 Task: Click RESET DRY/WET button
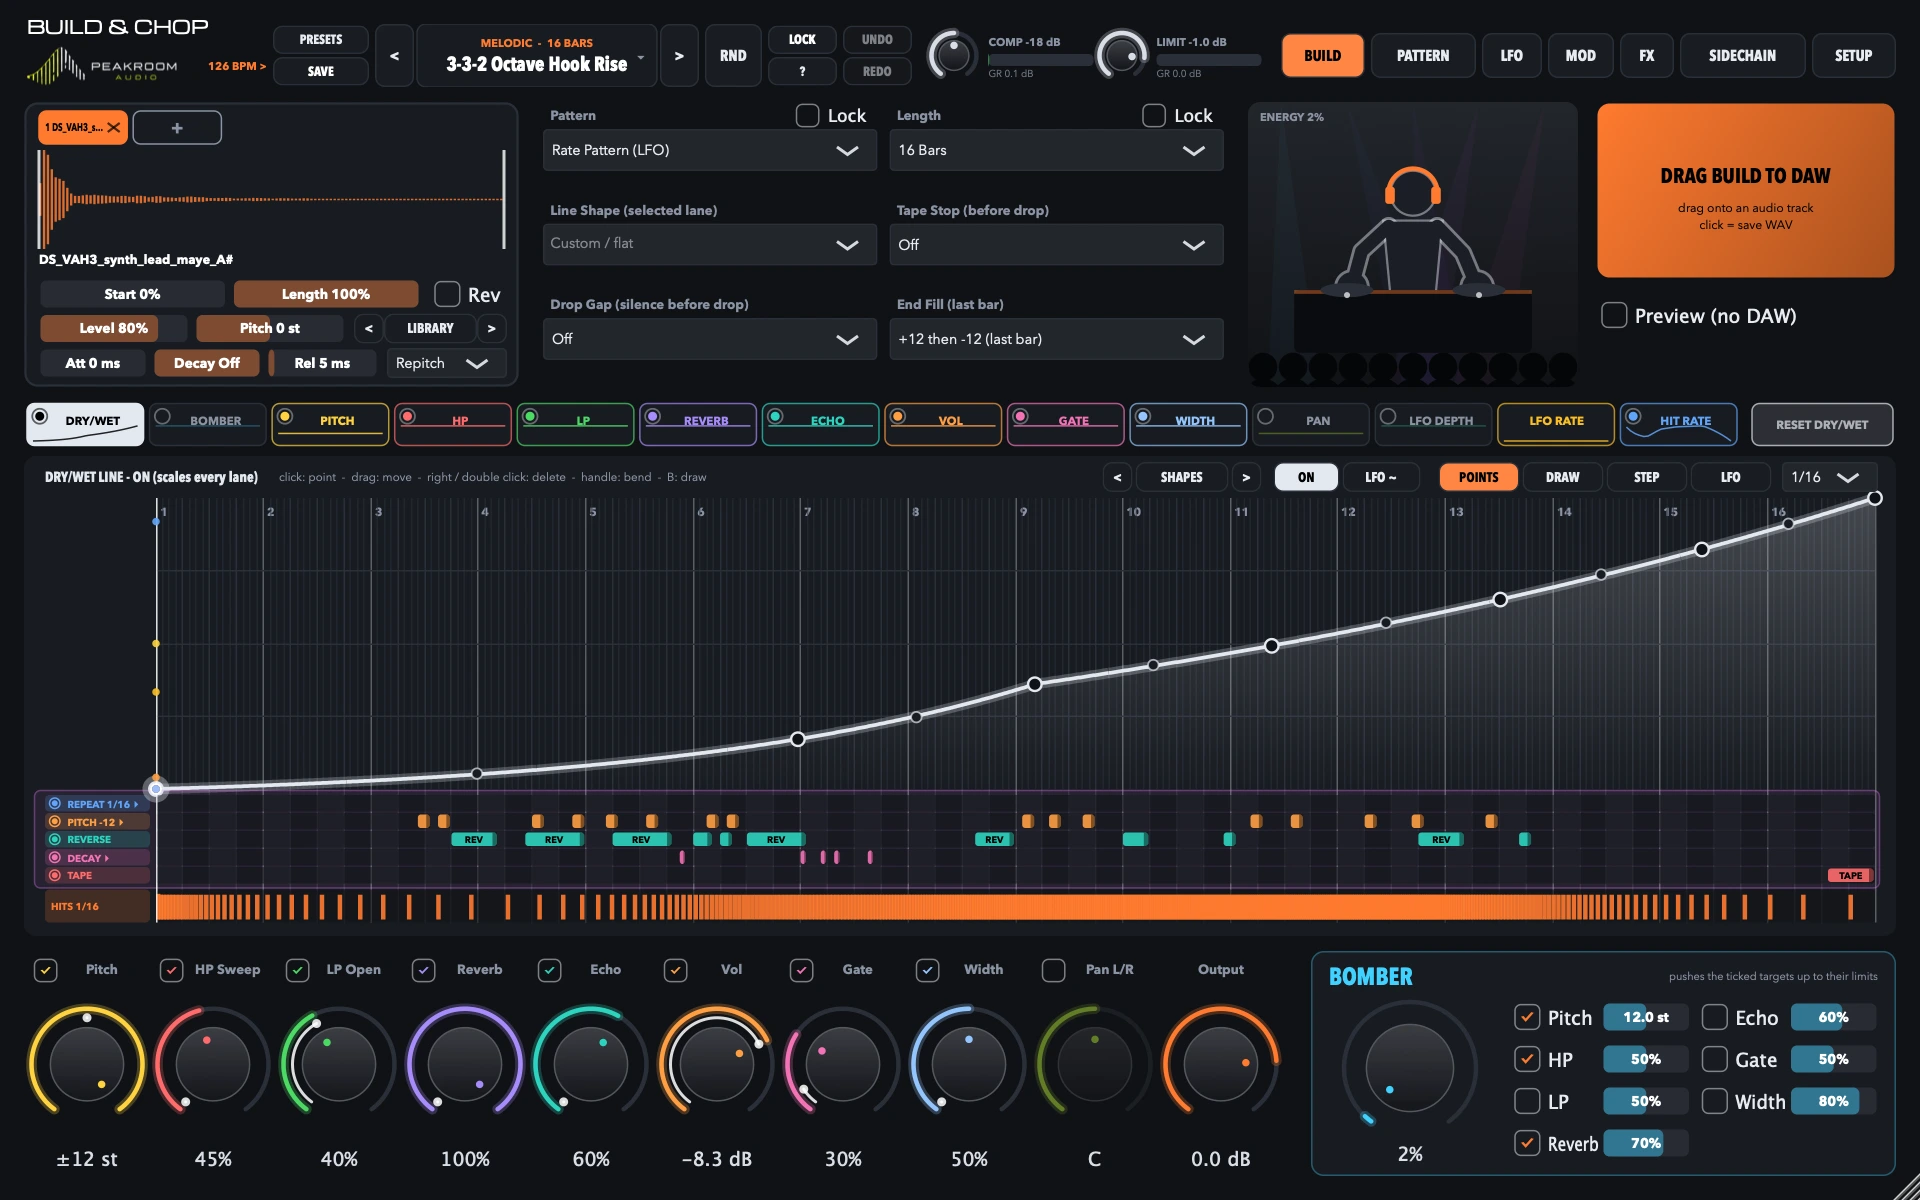click(x=1821, y=424)
